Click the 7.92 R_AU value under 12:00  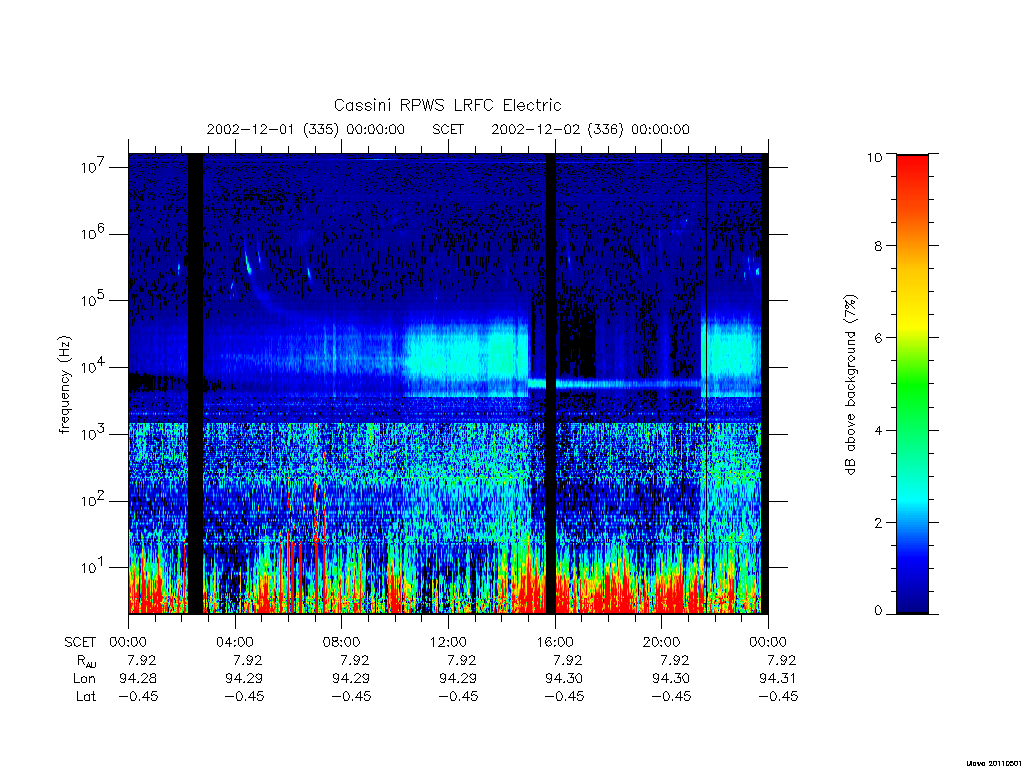462,660
